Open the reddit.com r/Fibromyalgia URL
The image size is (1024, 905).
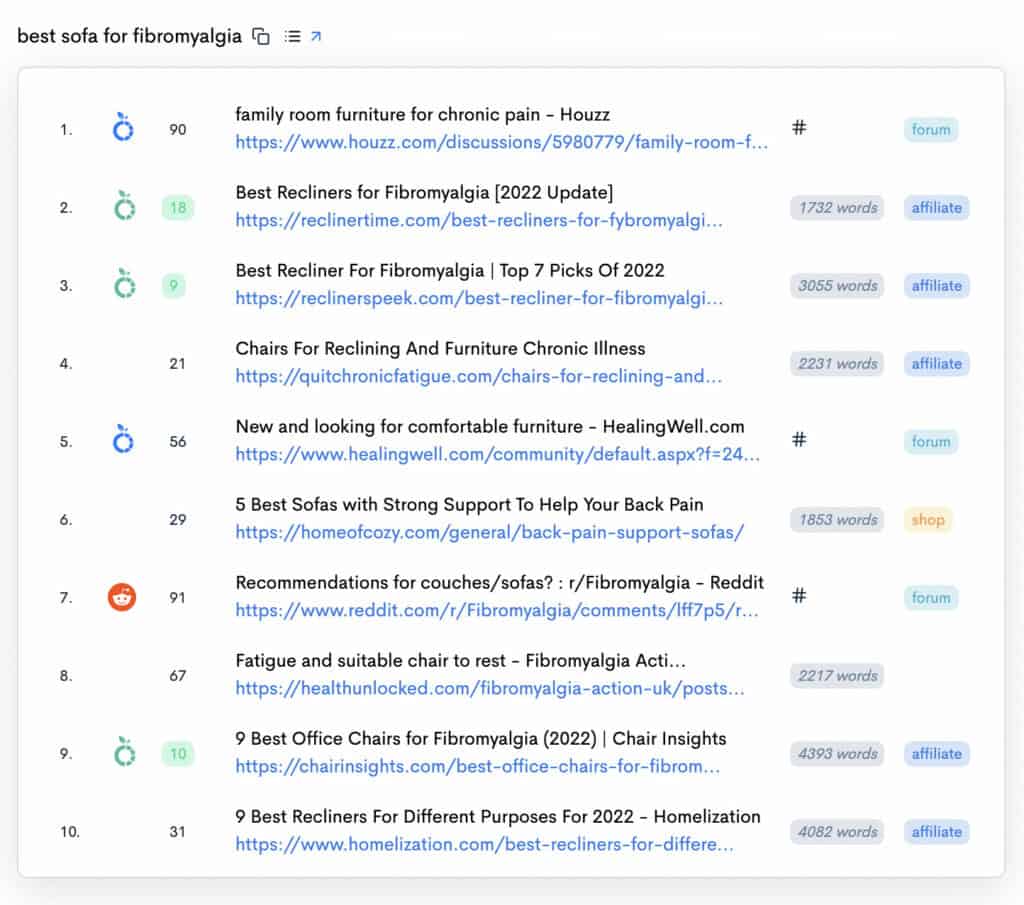click(x=497, y=611)
